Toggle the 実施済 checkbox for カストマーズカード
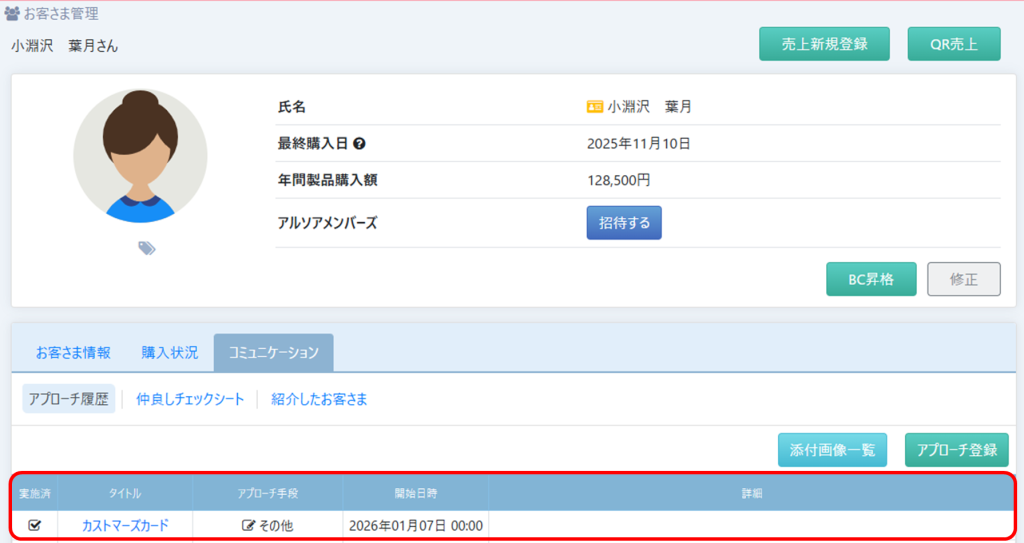This screenshot has width=1024, height=543. point(35,525)
